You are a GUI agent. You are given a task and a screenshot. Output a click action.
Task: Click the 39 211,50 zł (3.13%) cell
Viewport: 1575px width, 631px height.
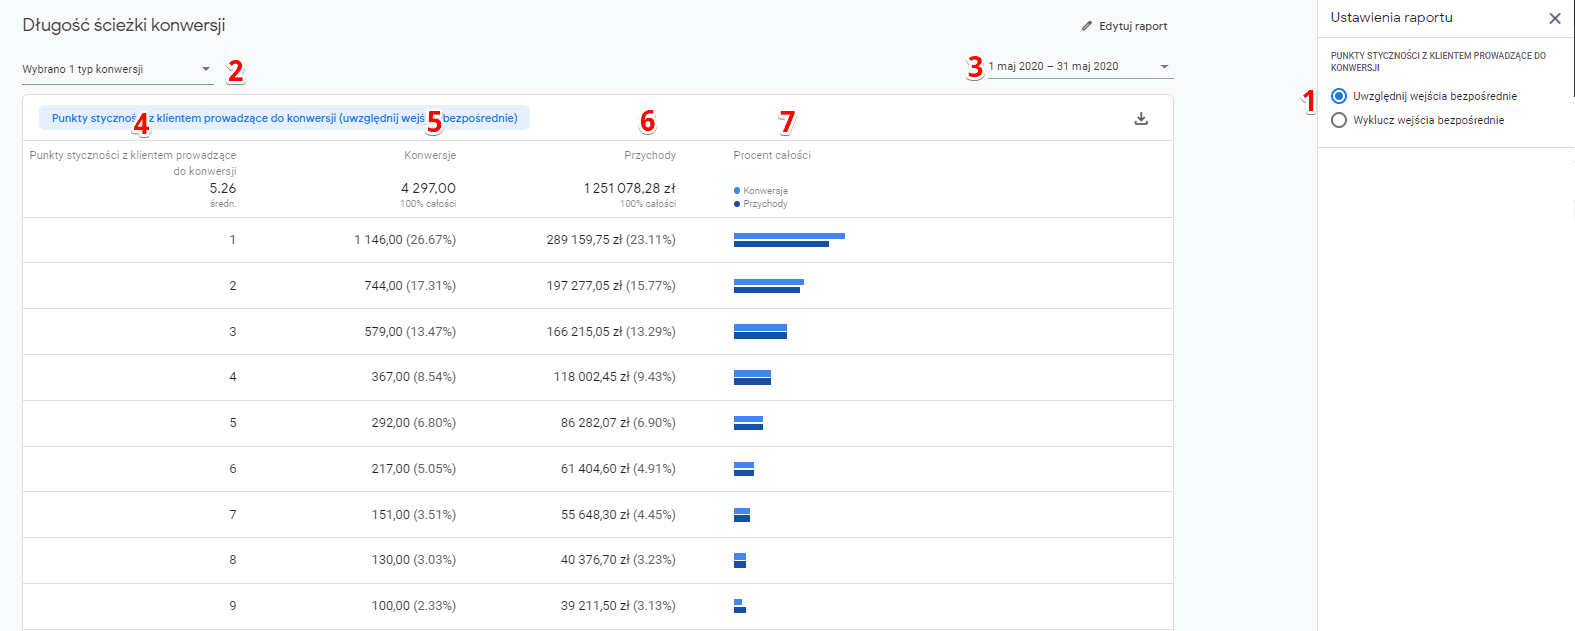click(618, 606)
